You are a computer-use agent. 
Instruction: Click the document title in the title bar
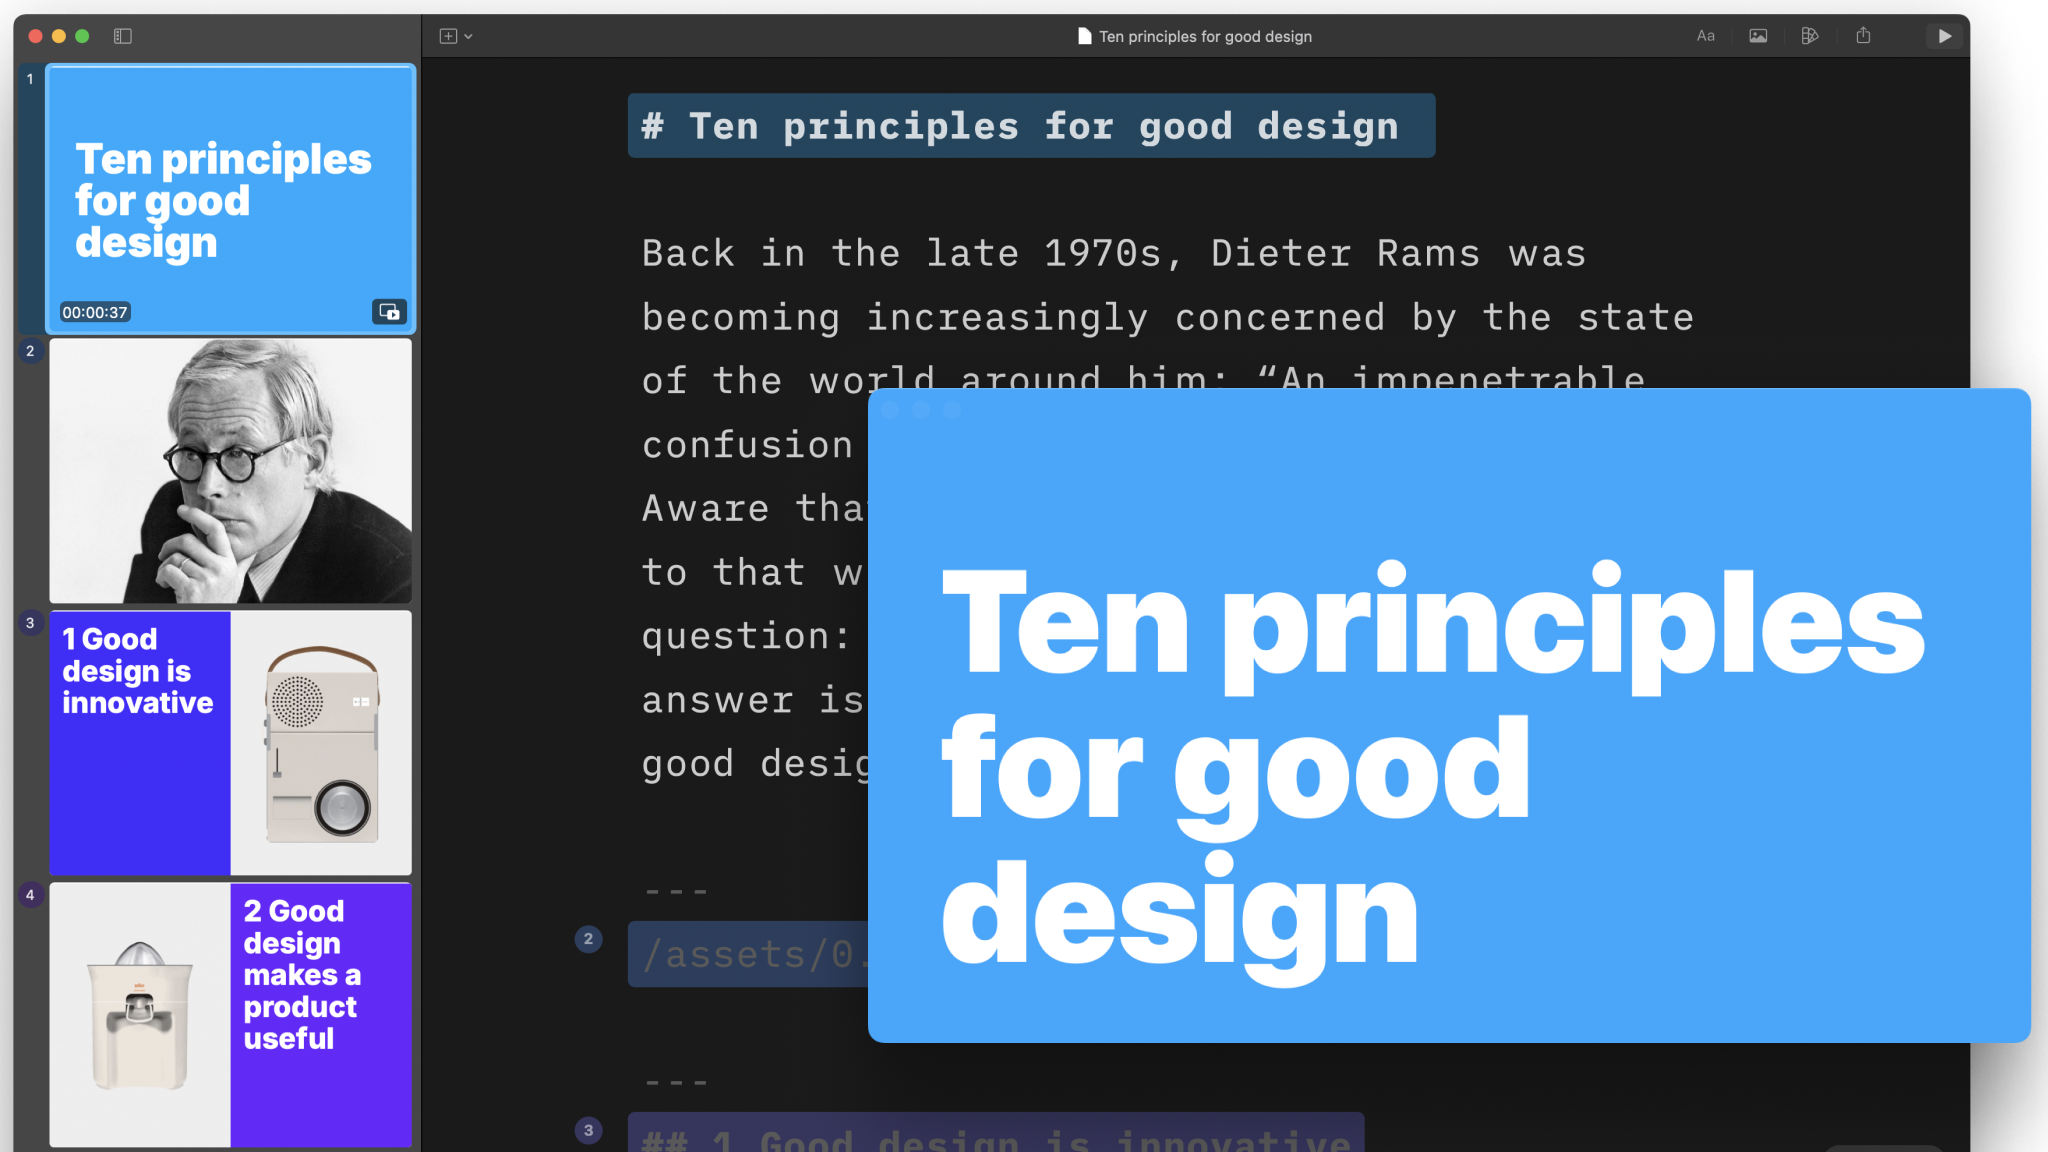(1205, 36)
